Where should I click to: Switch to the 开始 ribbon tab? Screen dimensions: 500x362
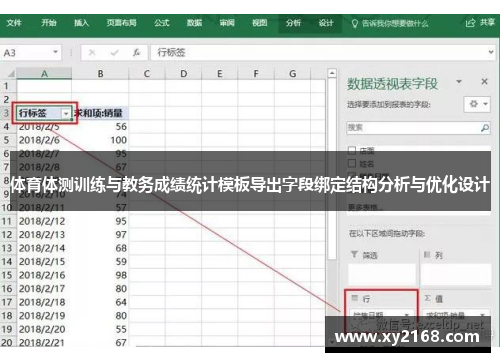click(x=49, y=23)
